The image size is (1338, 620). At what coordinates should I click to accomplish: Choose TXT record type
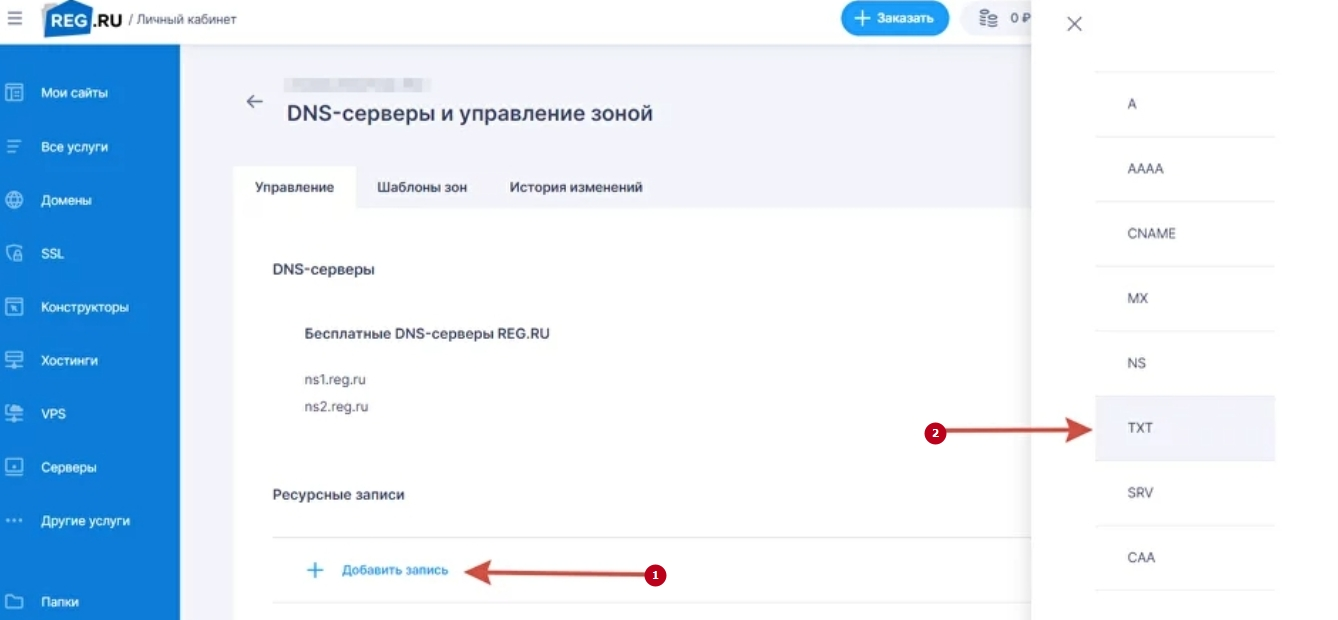click(1185, 428)
